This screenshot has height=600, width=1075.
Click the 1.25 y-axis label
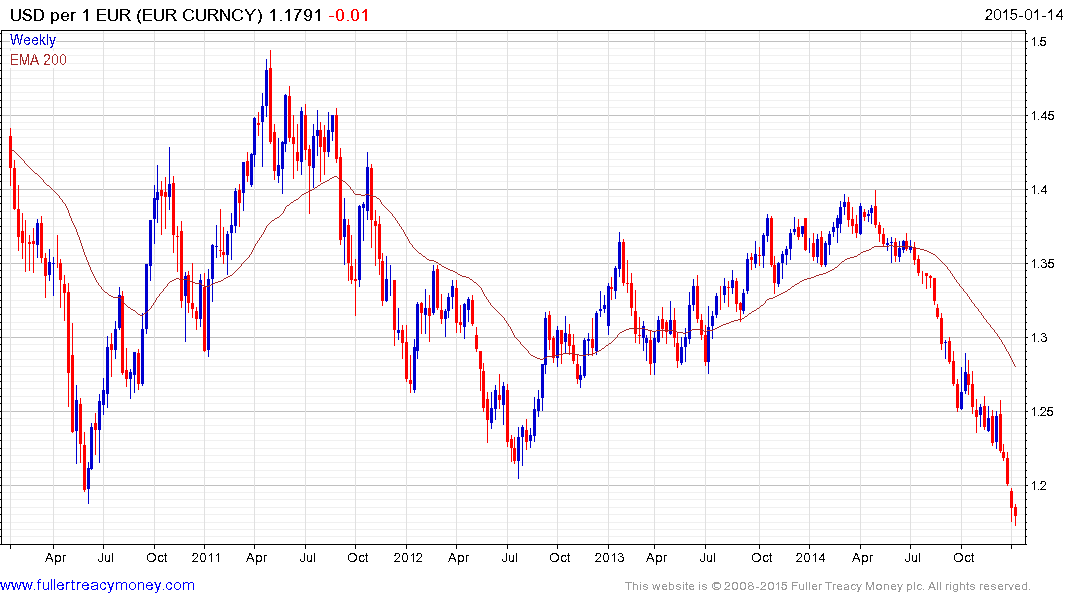tap(1042, 411)
